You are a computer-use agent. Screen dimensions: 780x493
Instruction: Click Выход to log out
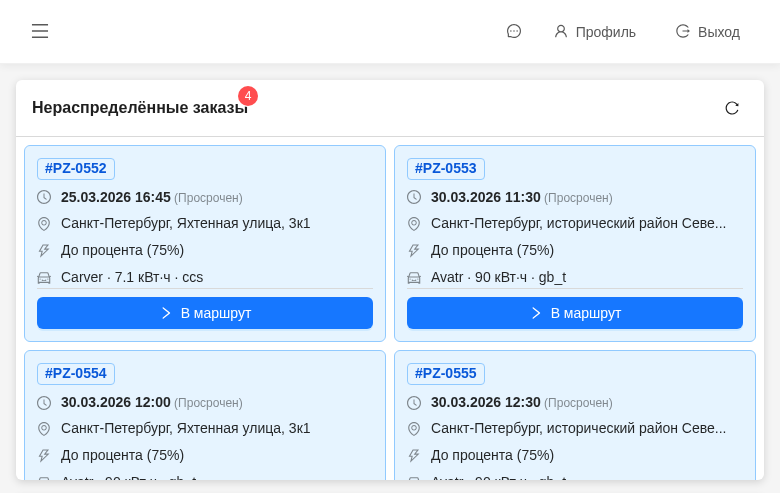[x=708, y=31]
